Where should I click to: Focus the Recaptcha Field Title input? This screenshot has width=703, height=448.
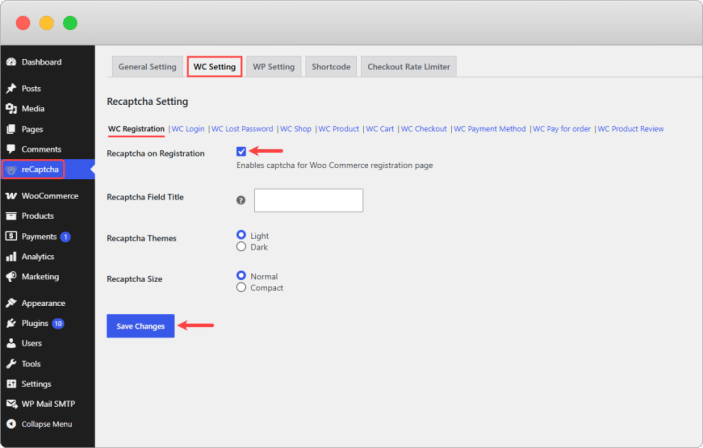308,200
